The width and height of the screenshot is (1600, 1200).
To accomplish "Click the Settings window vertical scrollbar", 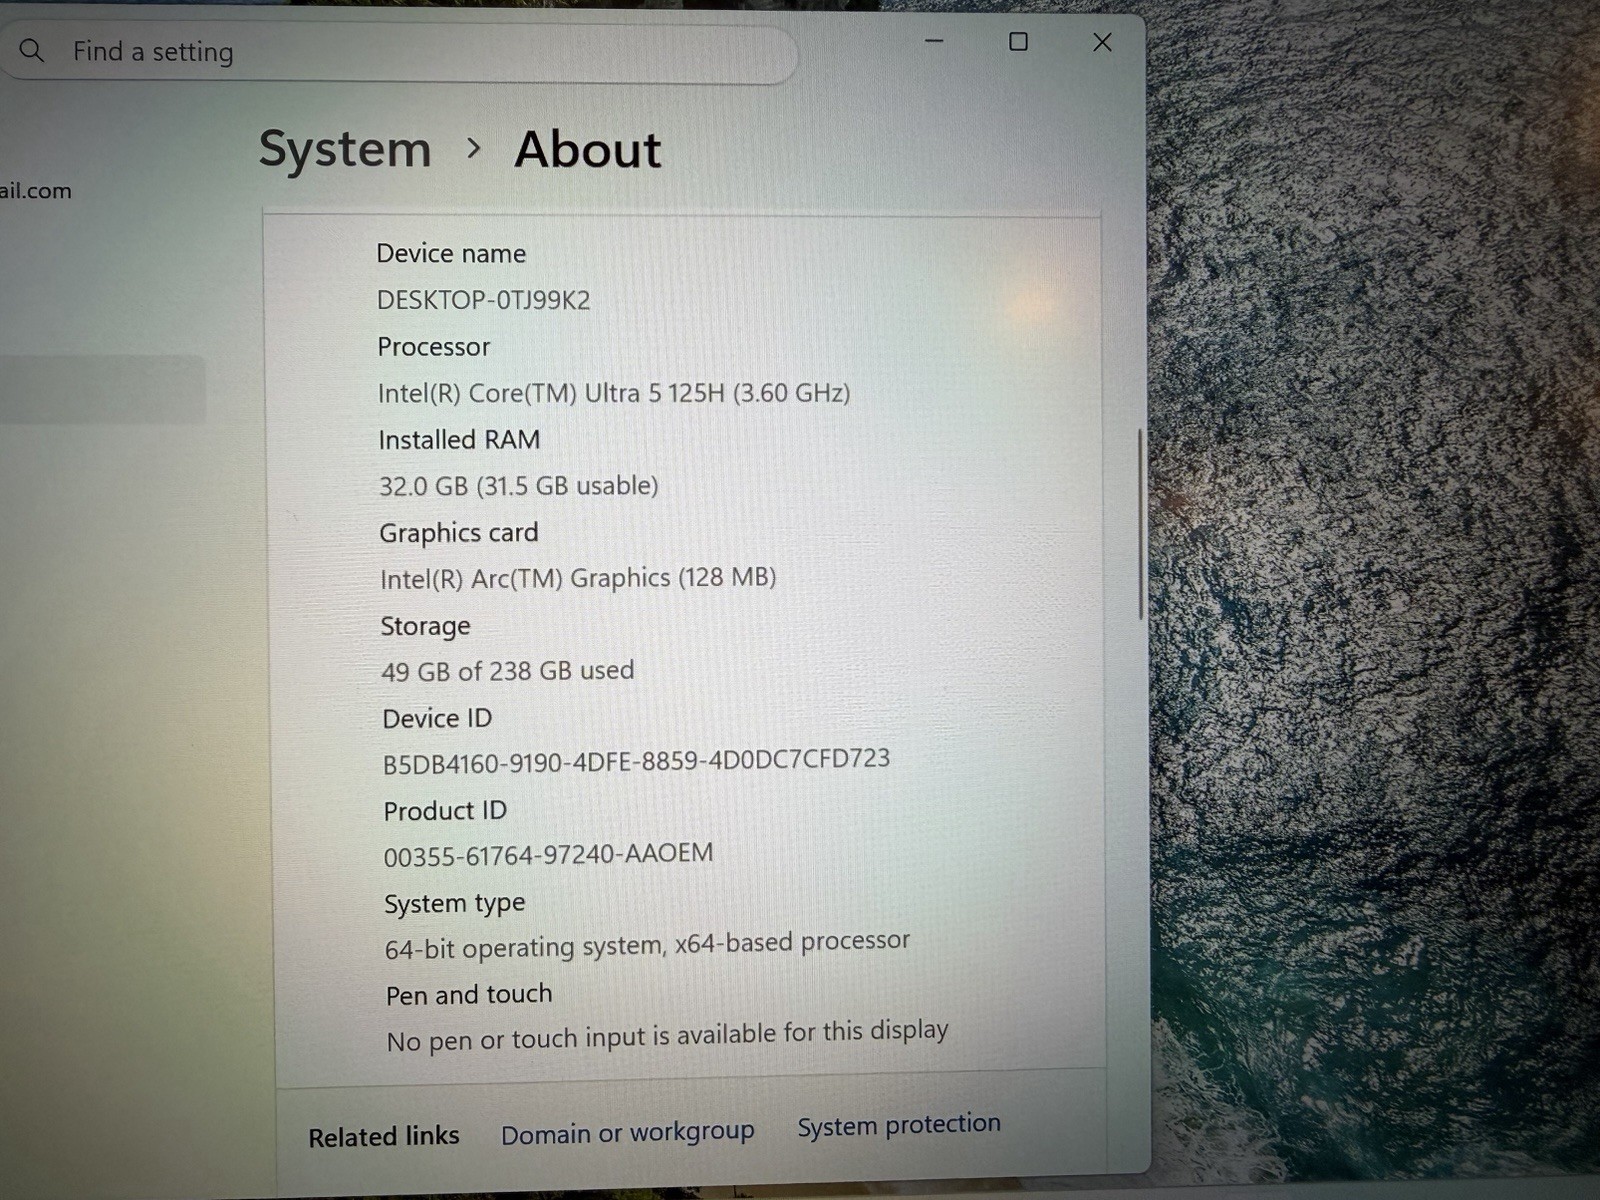I will (1140, 525).
